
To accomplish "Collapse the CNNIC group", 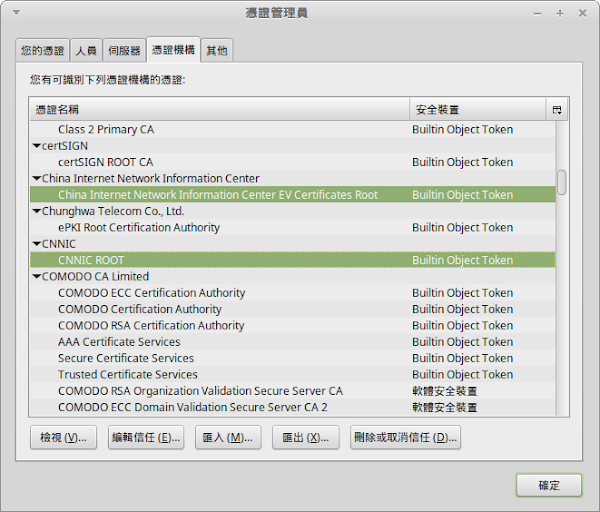I will [x=37, y=244].
